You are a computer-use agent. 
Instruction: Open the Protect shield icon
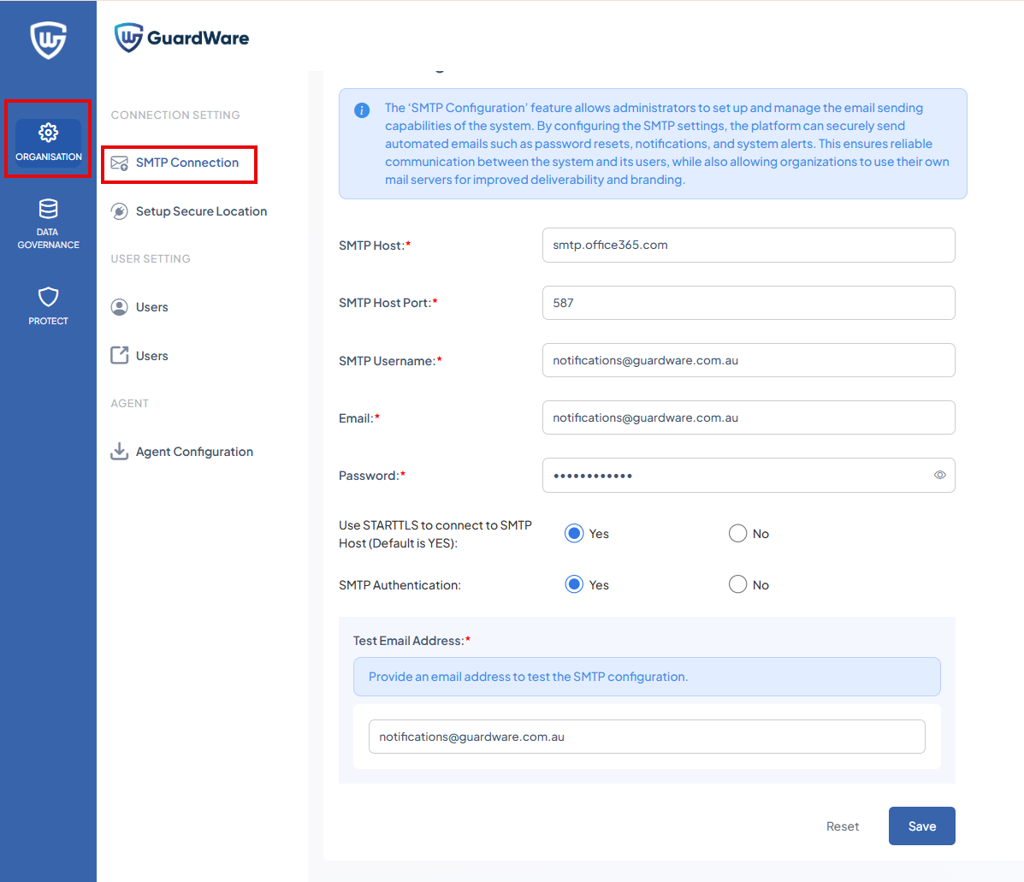coord(48,297)
